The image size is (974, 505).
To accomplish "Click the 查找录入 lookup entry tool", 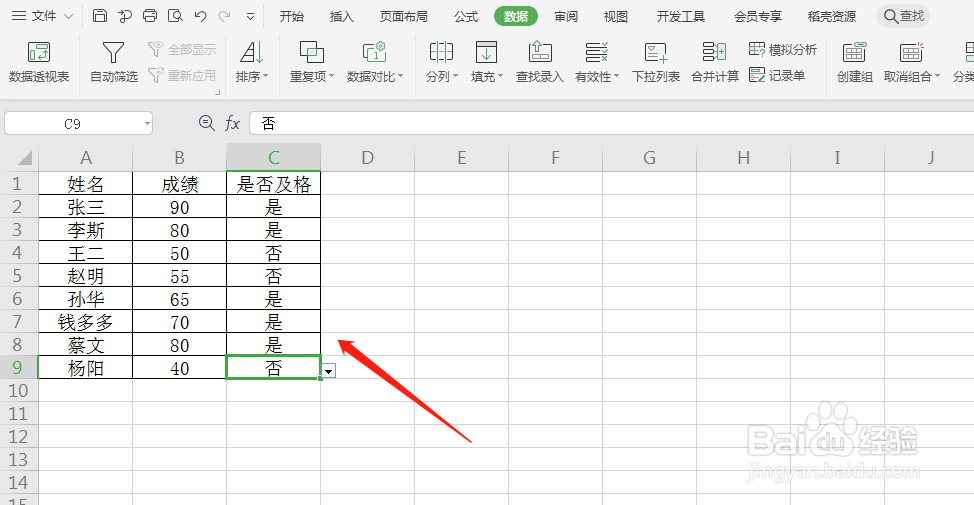I will (x=540, y=61).
